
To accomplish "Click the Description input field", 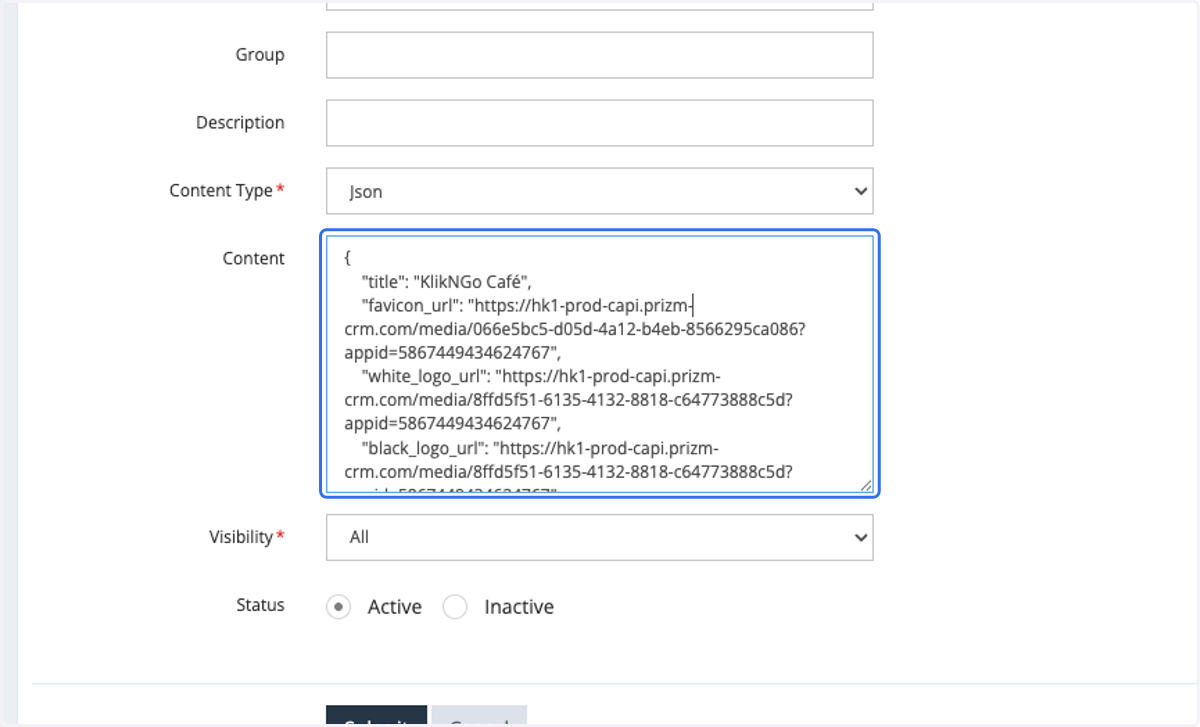I will 599,123.
